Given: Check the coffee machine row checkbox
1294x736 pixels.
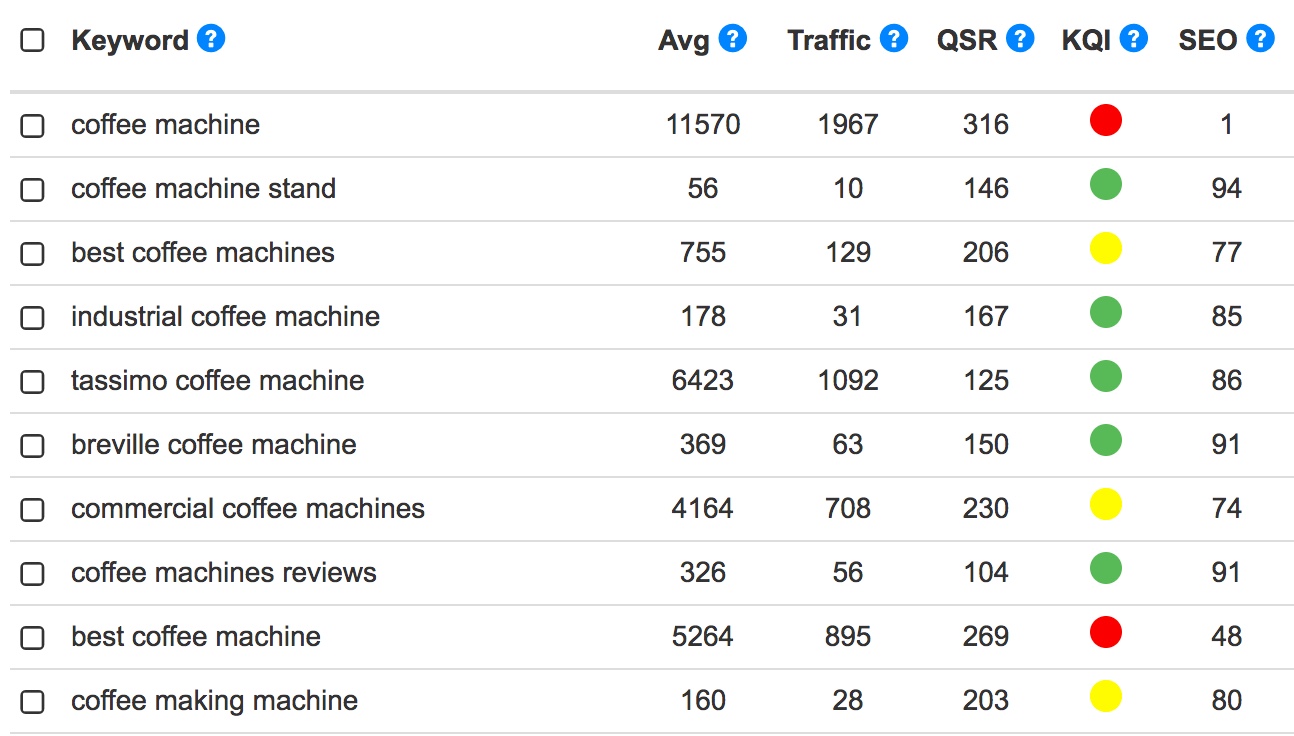Looking at the screenshot, I should click(31, 124).
